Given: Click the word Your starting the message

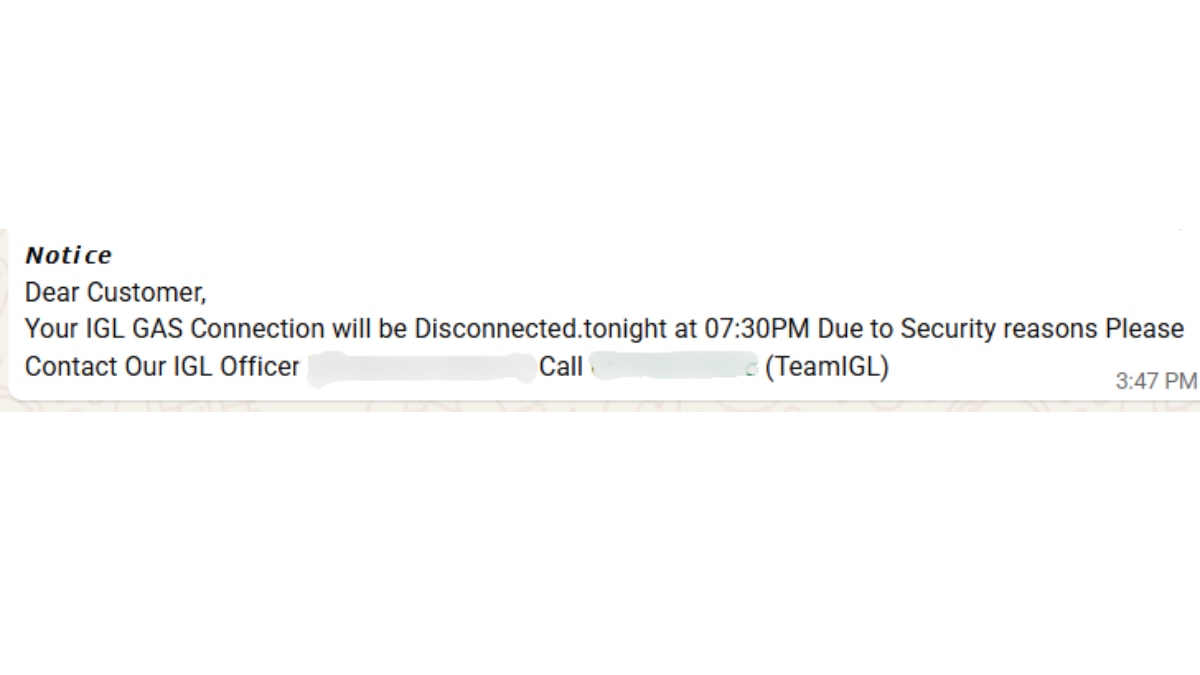Looking at the screenshot, I should coord(50,329).
